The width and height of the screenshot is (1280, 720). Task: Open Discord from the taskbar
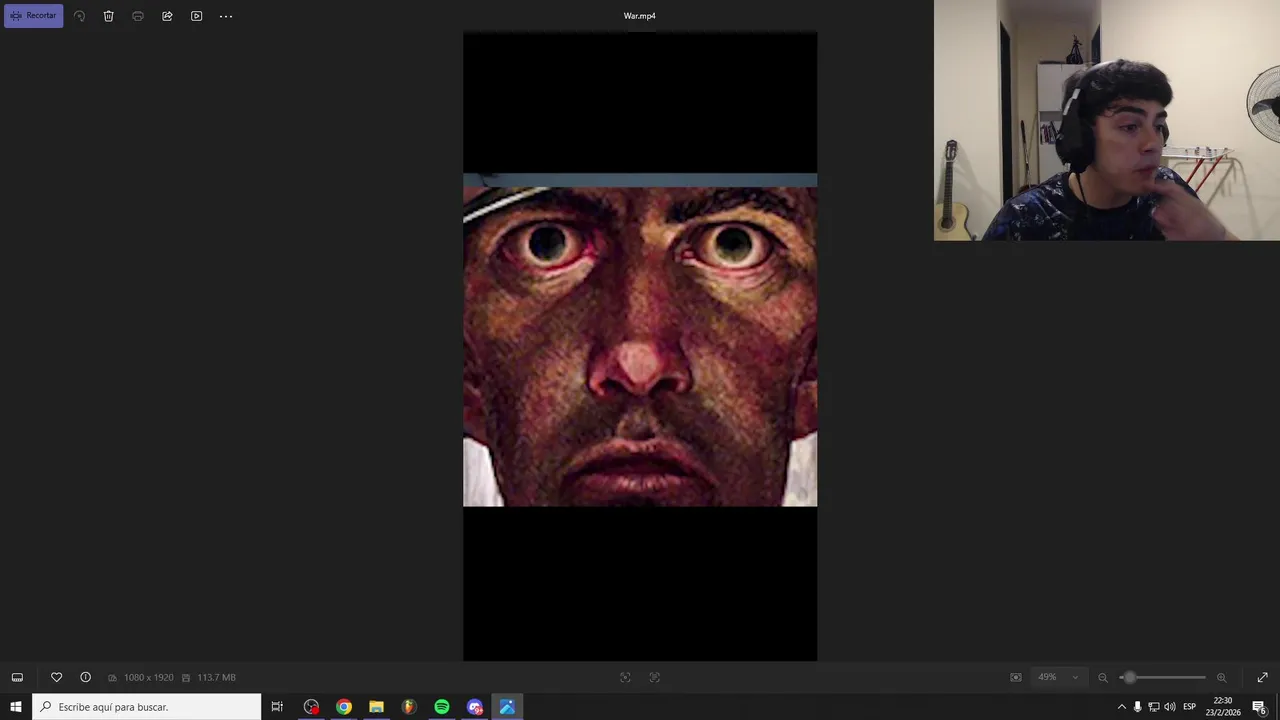[475, 707]
